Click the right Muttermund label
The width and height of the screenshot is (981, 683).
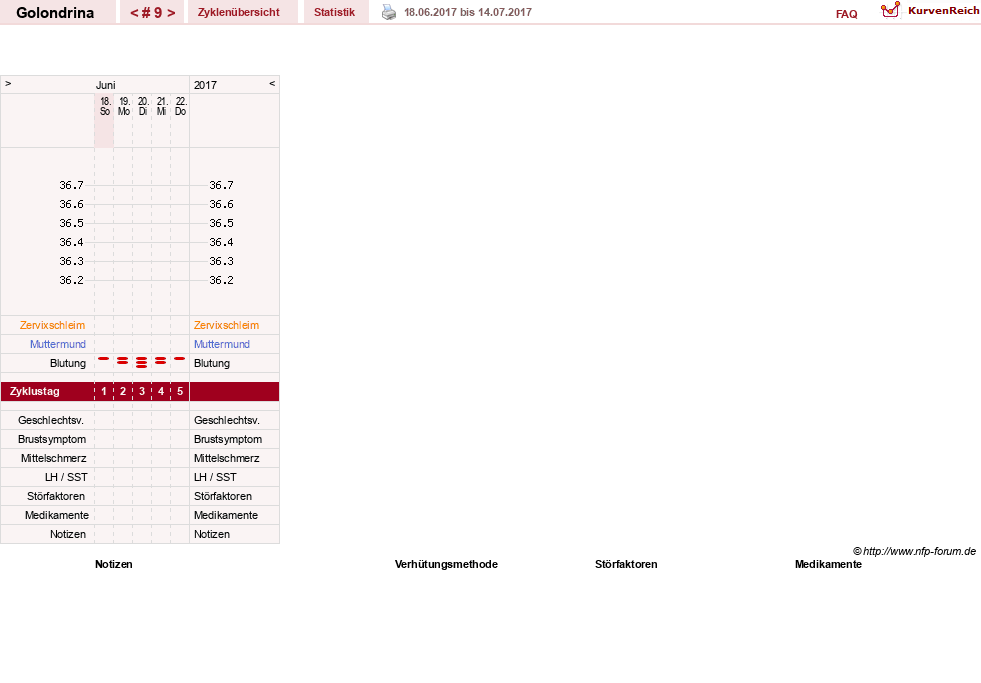point(221,344)
